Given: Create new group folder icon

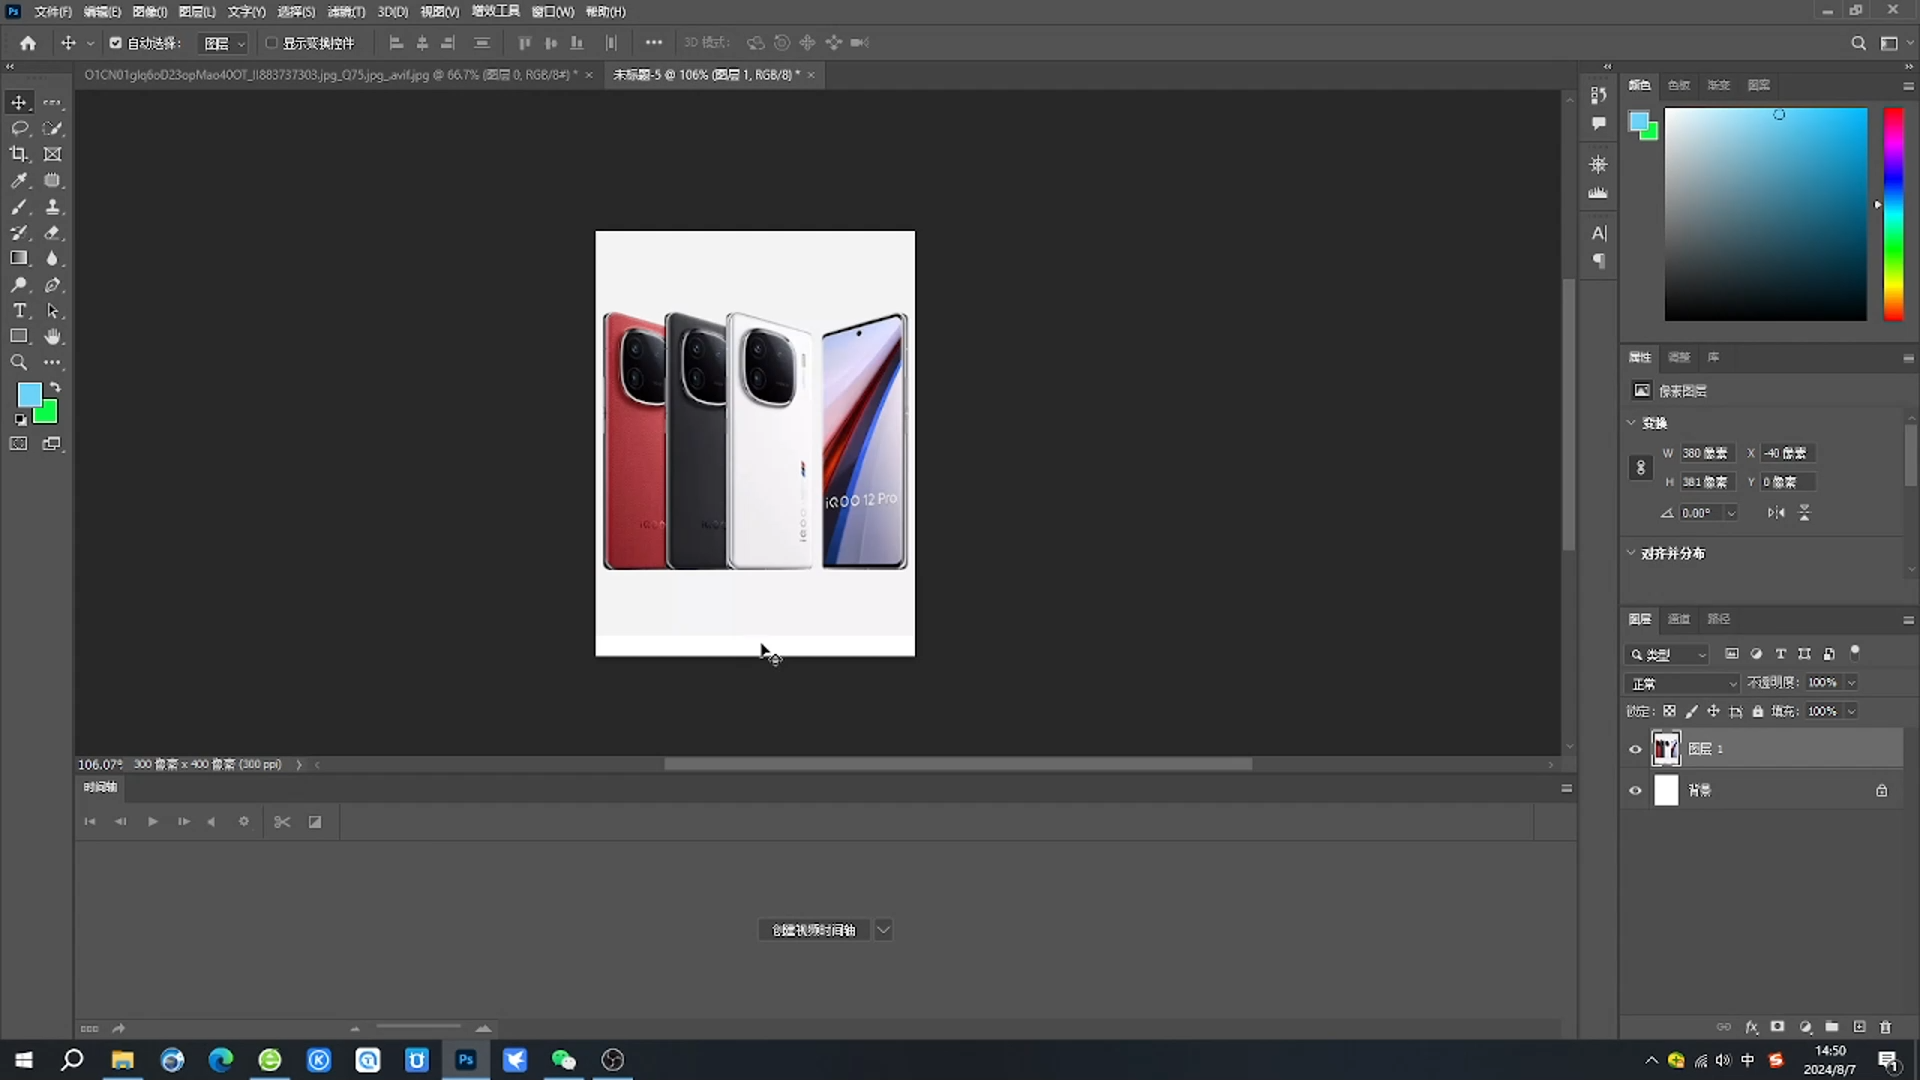Looking at the screenshot, I should click(1831, 1027).
